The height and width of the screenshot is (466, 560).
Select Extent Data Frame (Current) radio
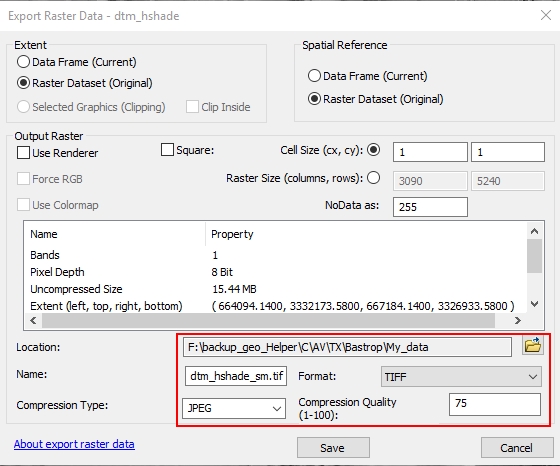pyautogui.click(x=23, y=62)
